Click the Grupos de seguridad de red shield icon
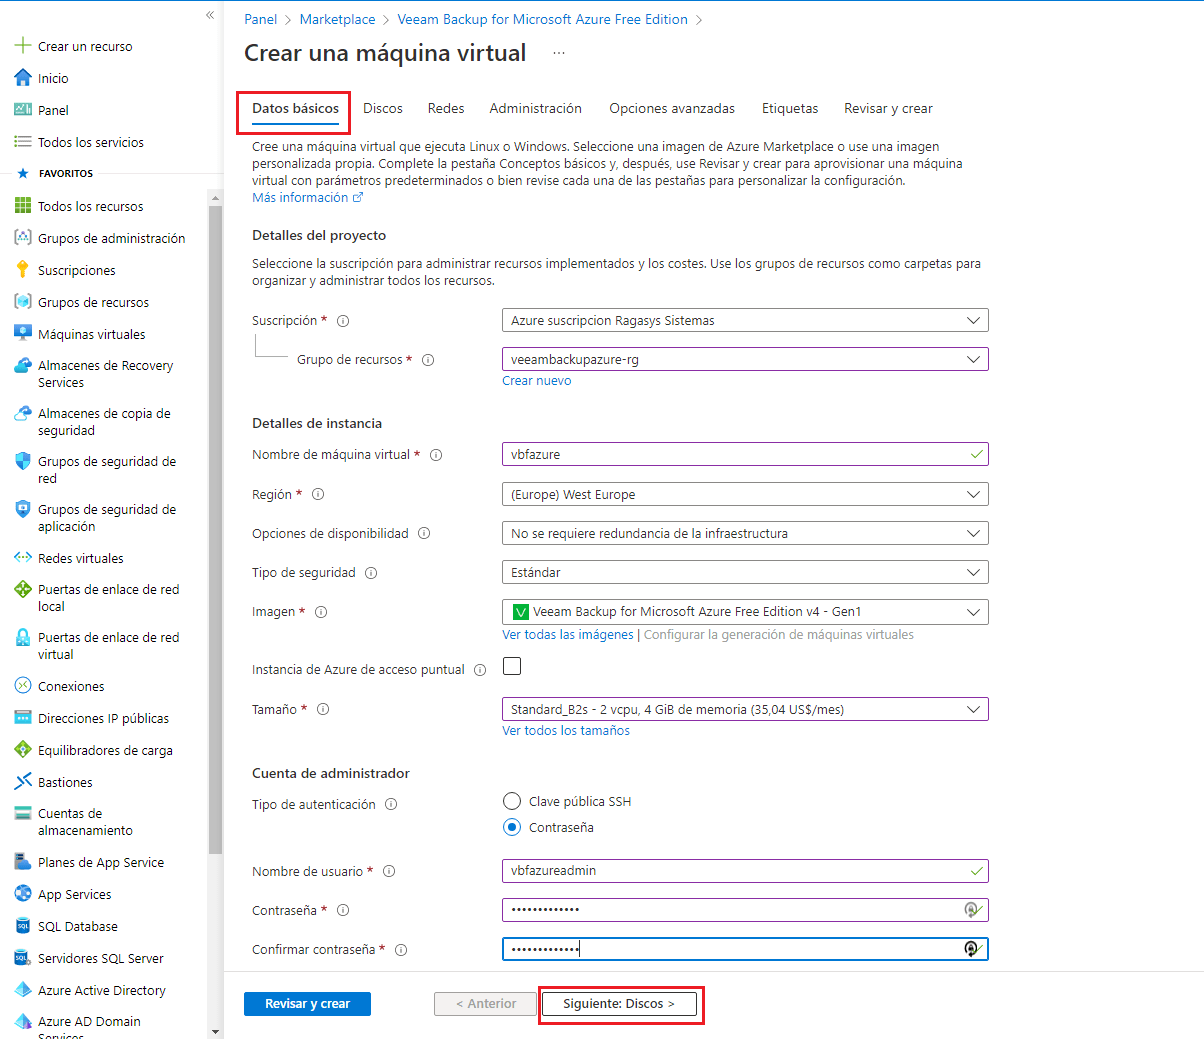Viewport: 1204px width, 1039px height. coord(22,462)
